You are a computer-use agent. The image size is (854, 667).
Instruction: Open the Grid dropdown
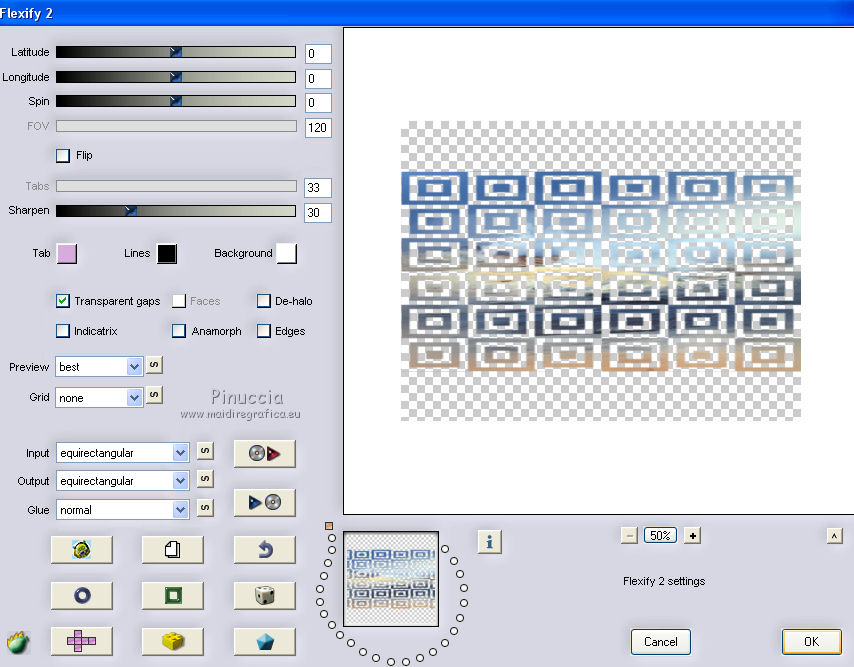[x=99, y=397]
